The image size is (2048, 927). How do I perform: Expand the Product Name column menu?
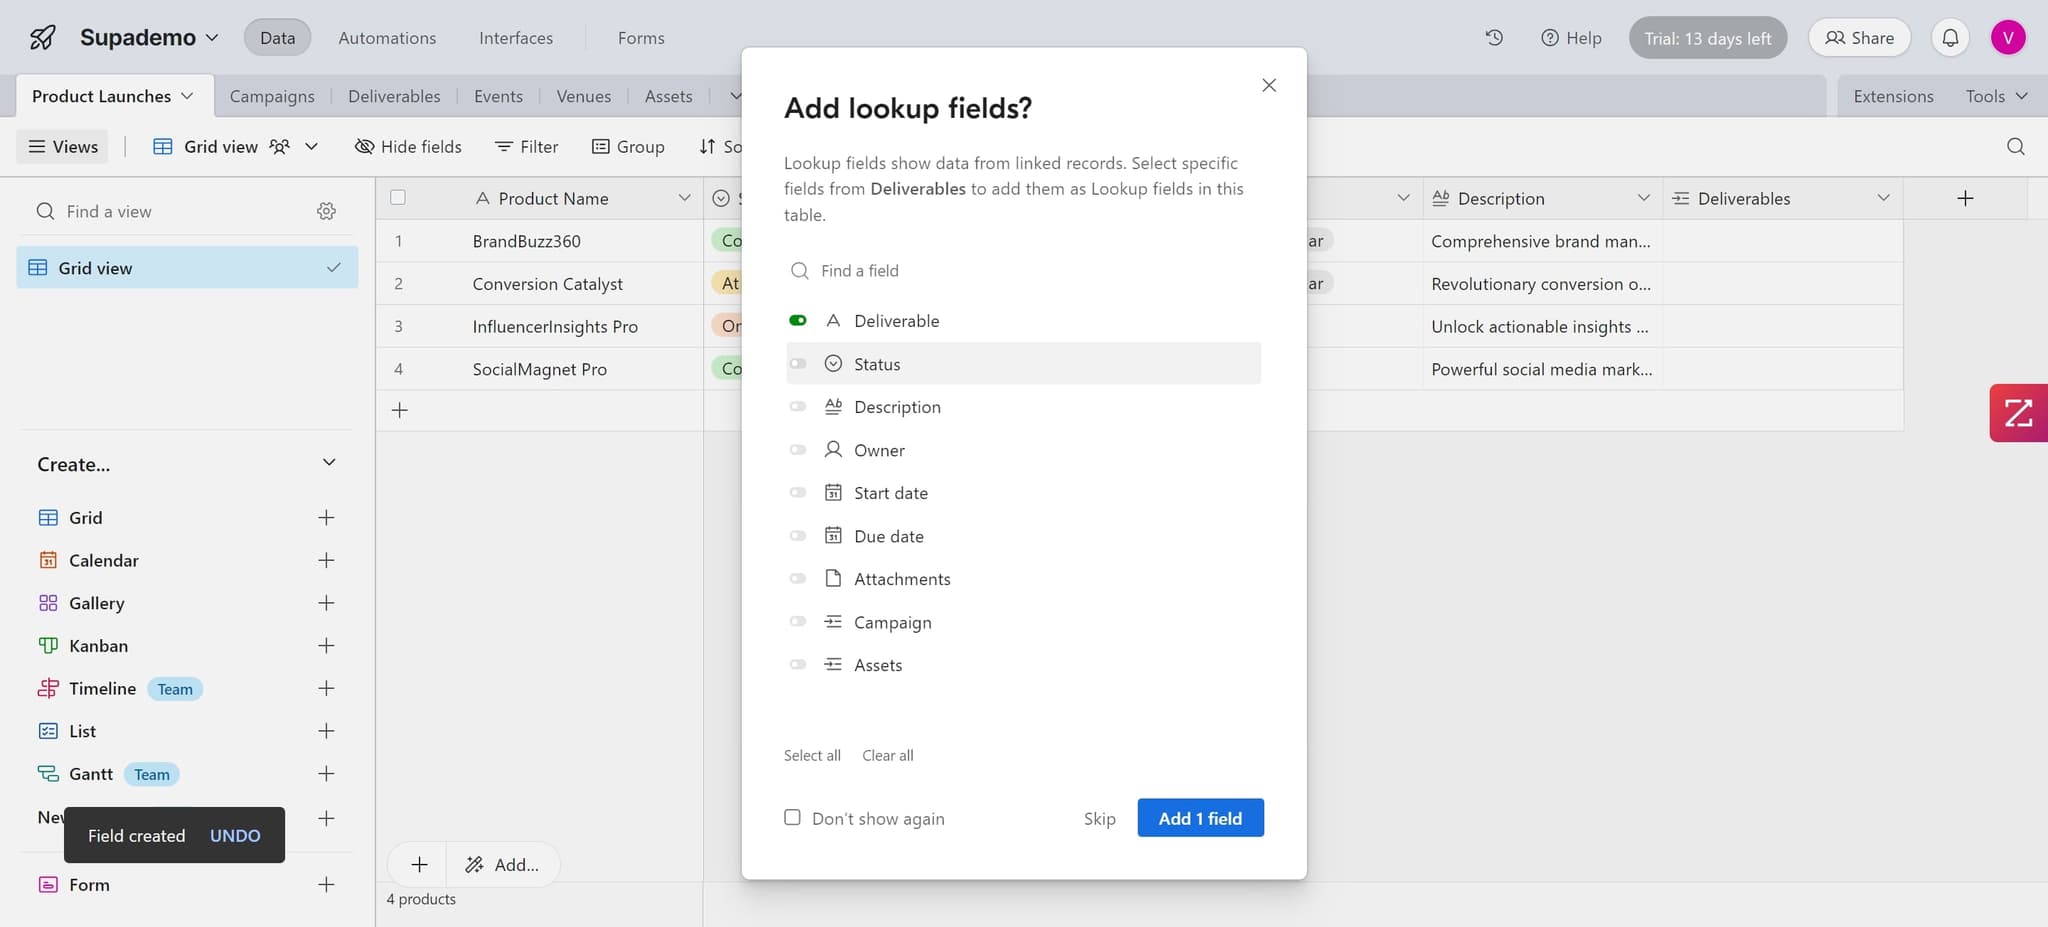pyautogui.click(x=684, y=198)
